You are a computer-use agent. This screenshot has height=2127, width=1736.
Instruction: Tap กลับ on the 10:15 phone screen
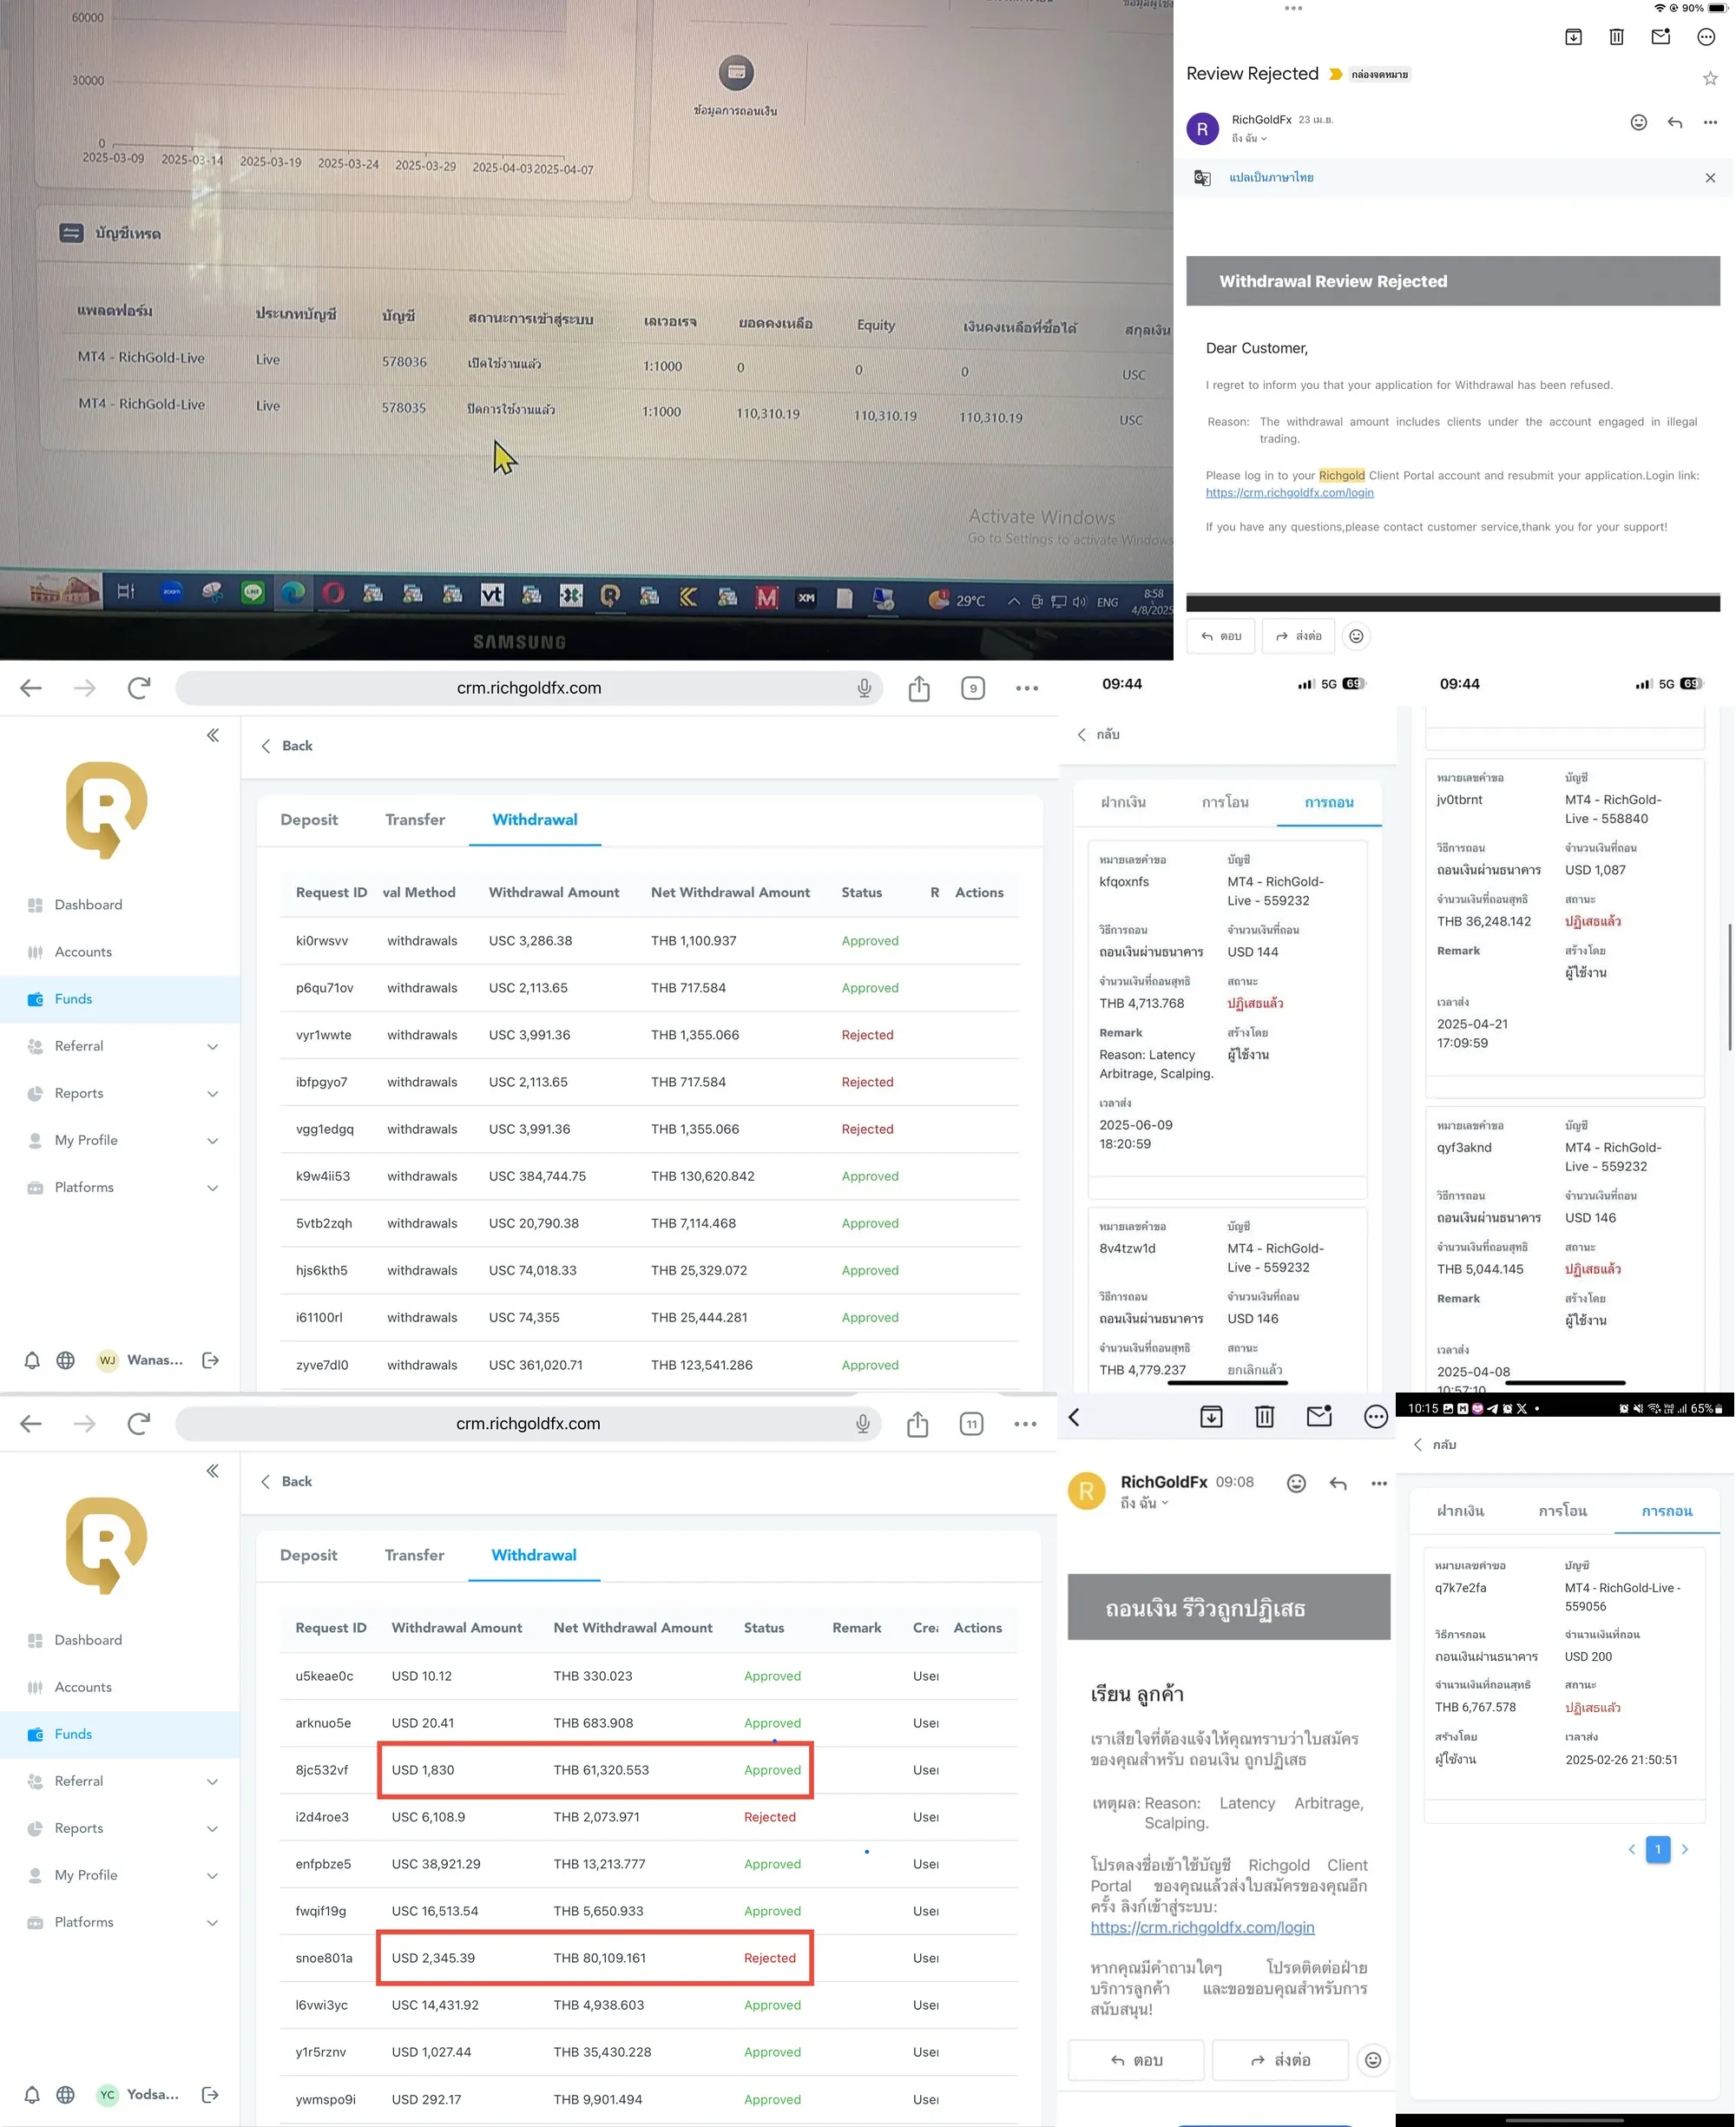[x=1435, y=1445]
